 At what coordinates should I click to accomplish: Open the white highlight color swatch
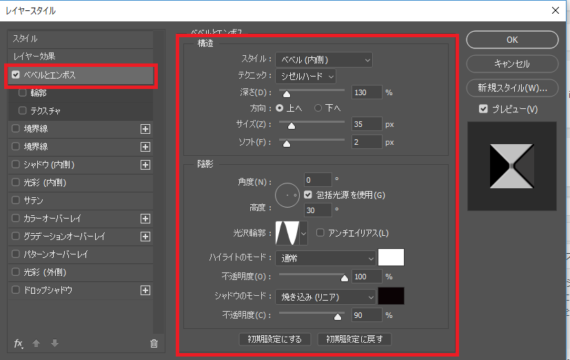point(391,257)
